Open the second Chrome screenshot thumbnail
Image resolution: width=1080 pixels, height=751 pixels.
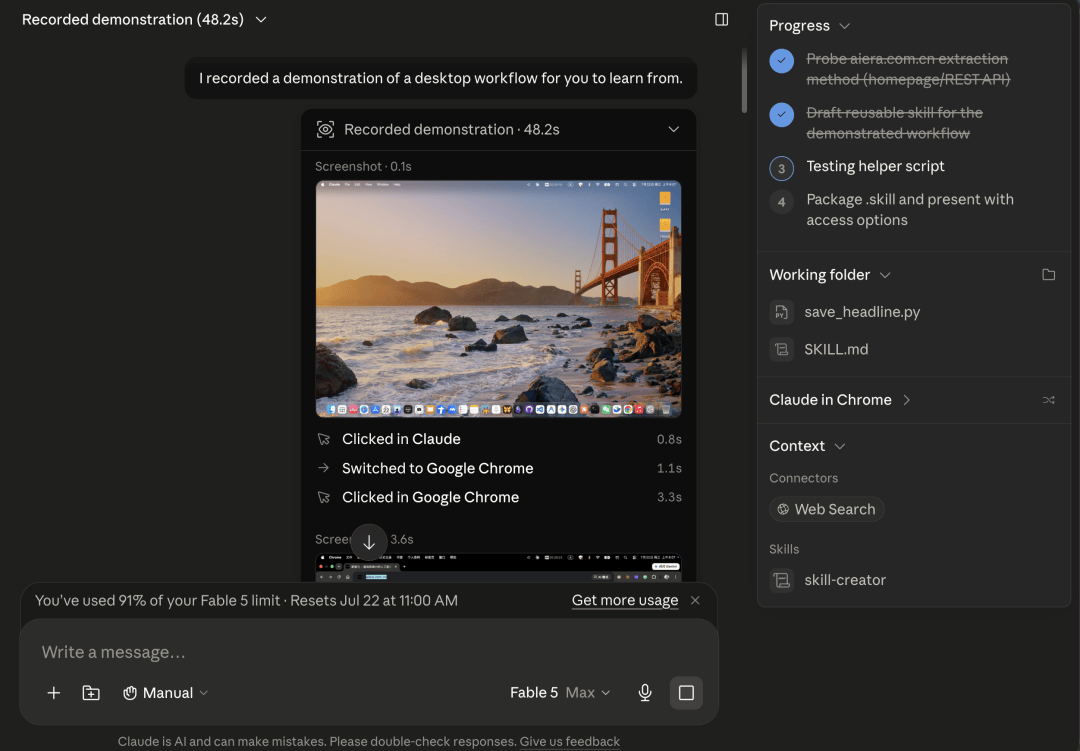[499, 567]
